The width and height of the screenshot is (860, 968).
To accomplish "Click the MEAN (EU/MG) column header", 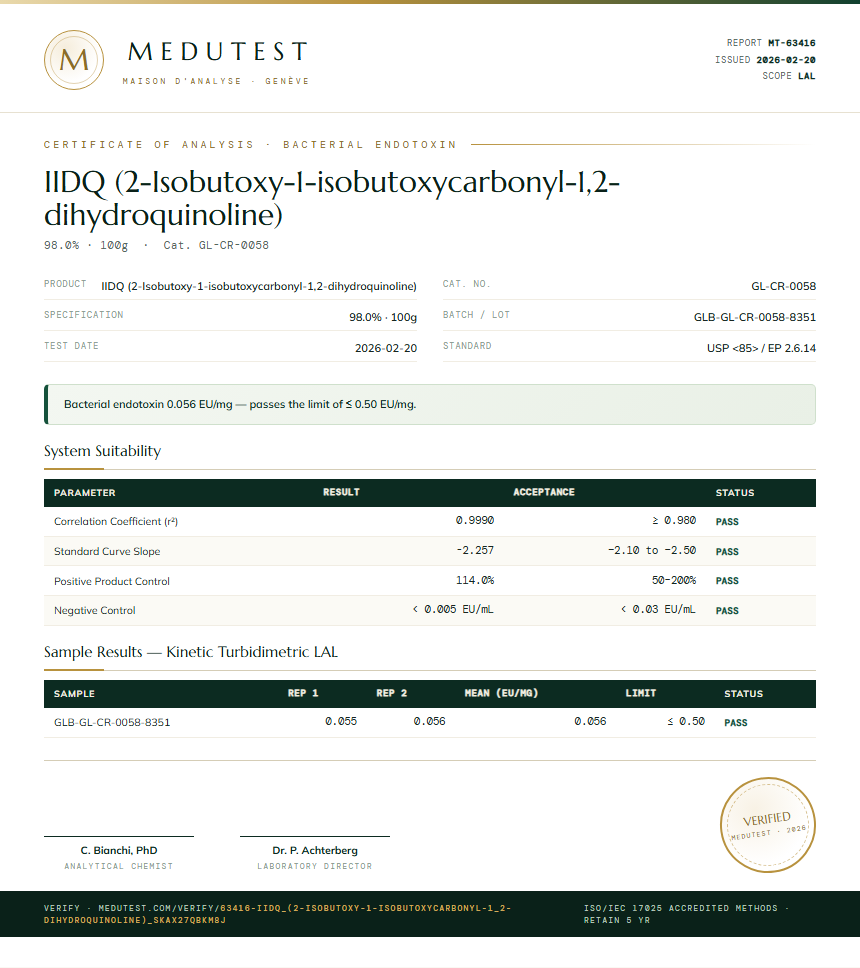I will 501,693.
